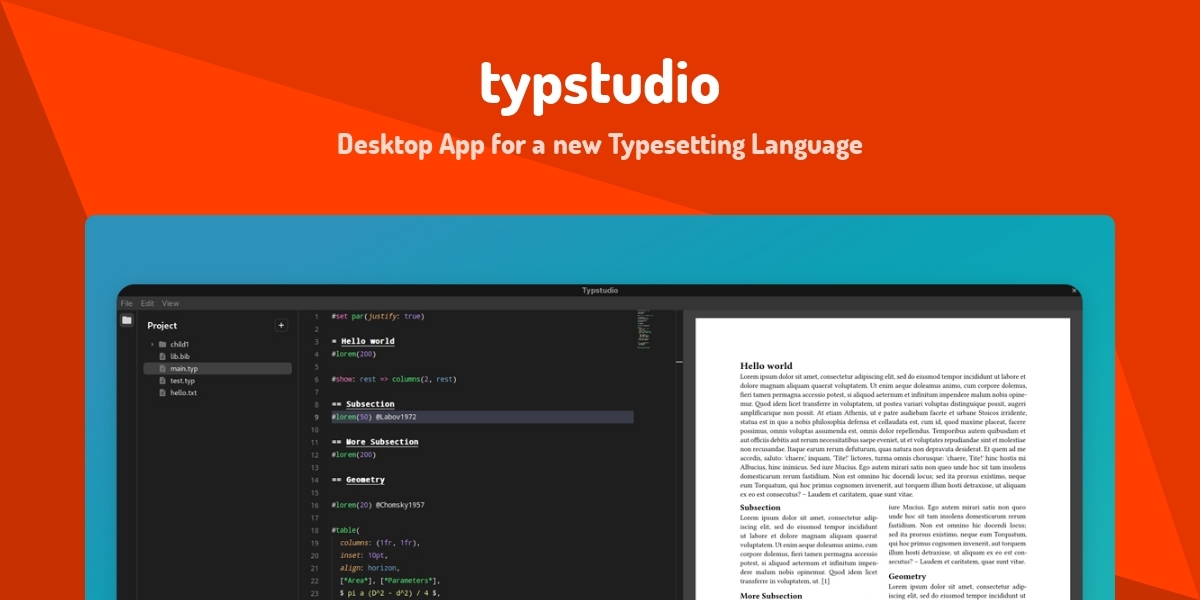Click the 'Project' panel title
Screen dimensions: 1200x600
pos(162,325)
